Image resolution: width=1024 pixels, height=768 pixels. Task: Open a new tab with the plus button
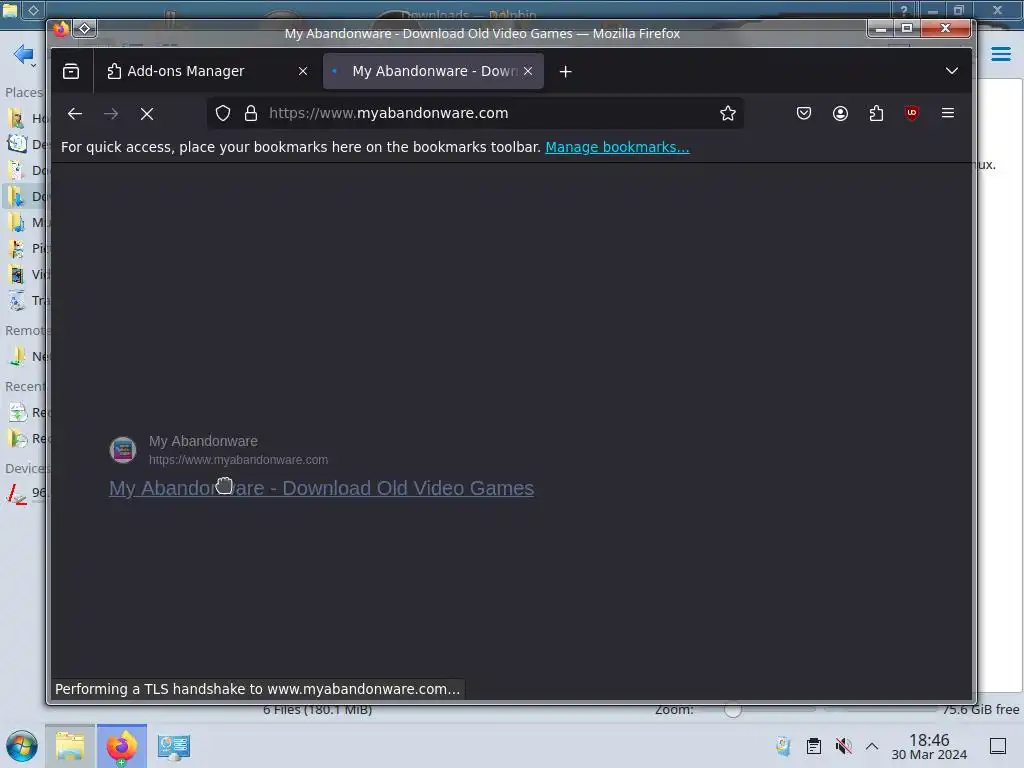coord(566,71)
